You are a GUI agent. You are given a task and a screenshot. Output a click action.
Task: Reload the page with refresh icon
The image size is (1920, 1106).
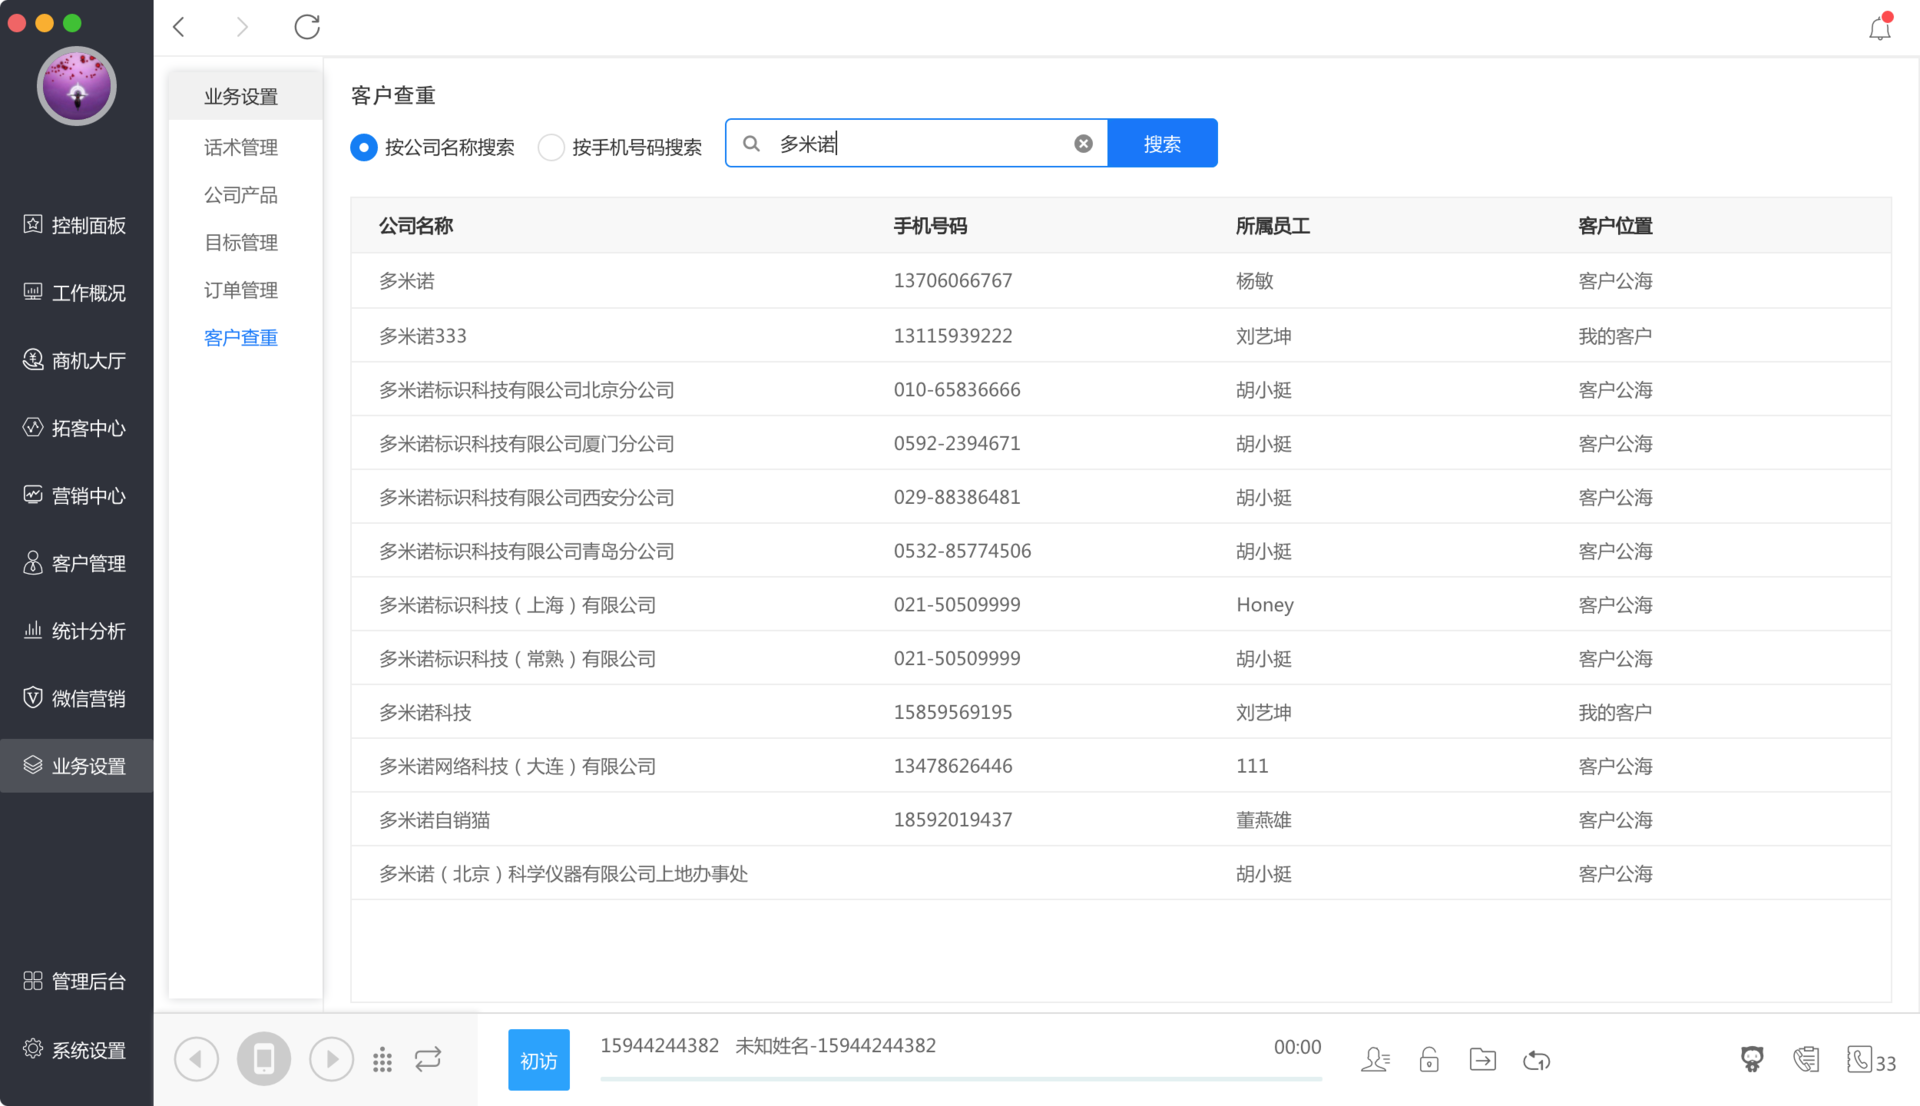coord(307,27)
